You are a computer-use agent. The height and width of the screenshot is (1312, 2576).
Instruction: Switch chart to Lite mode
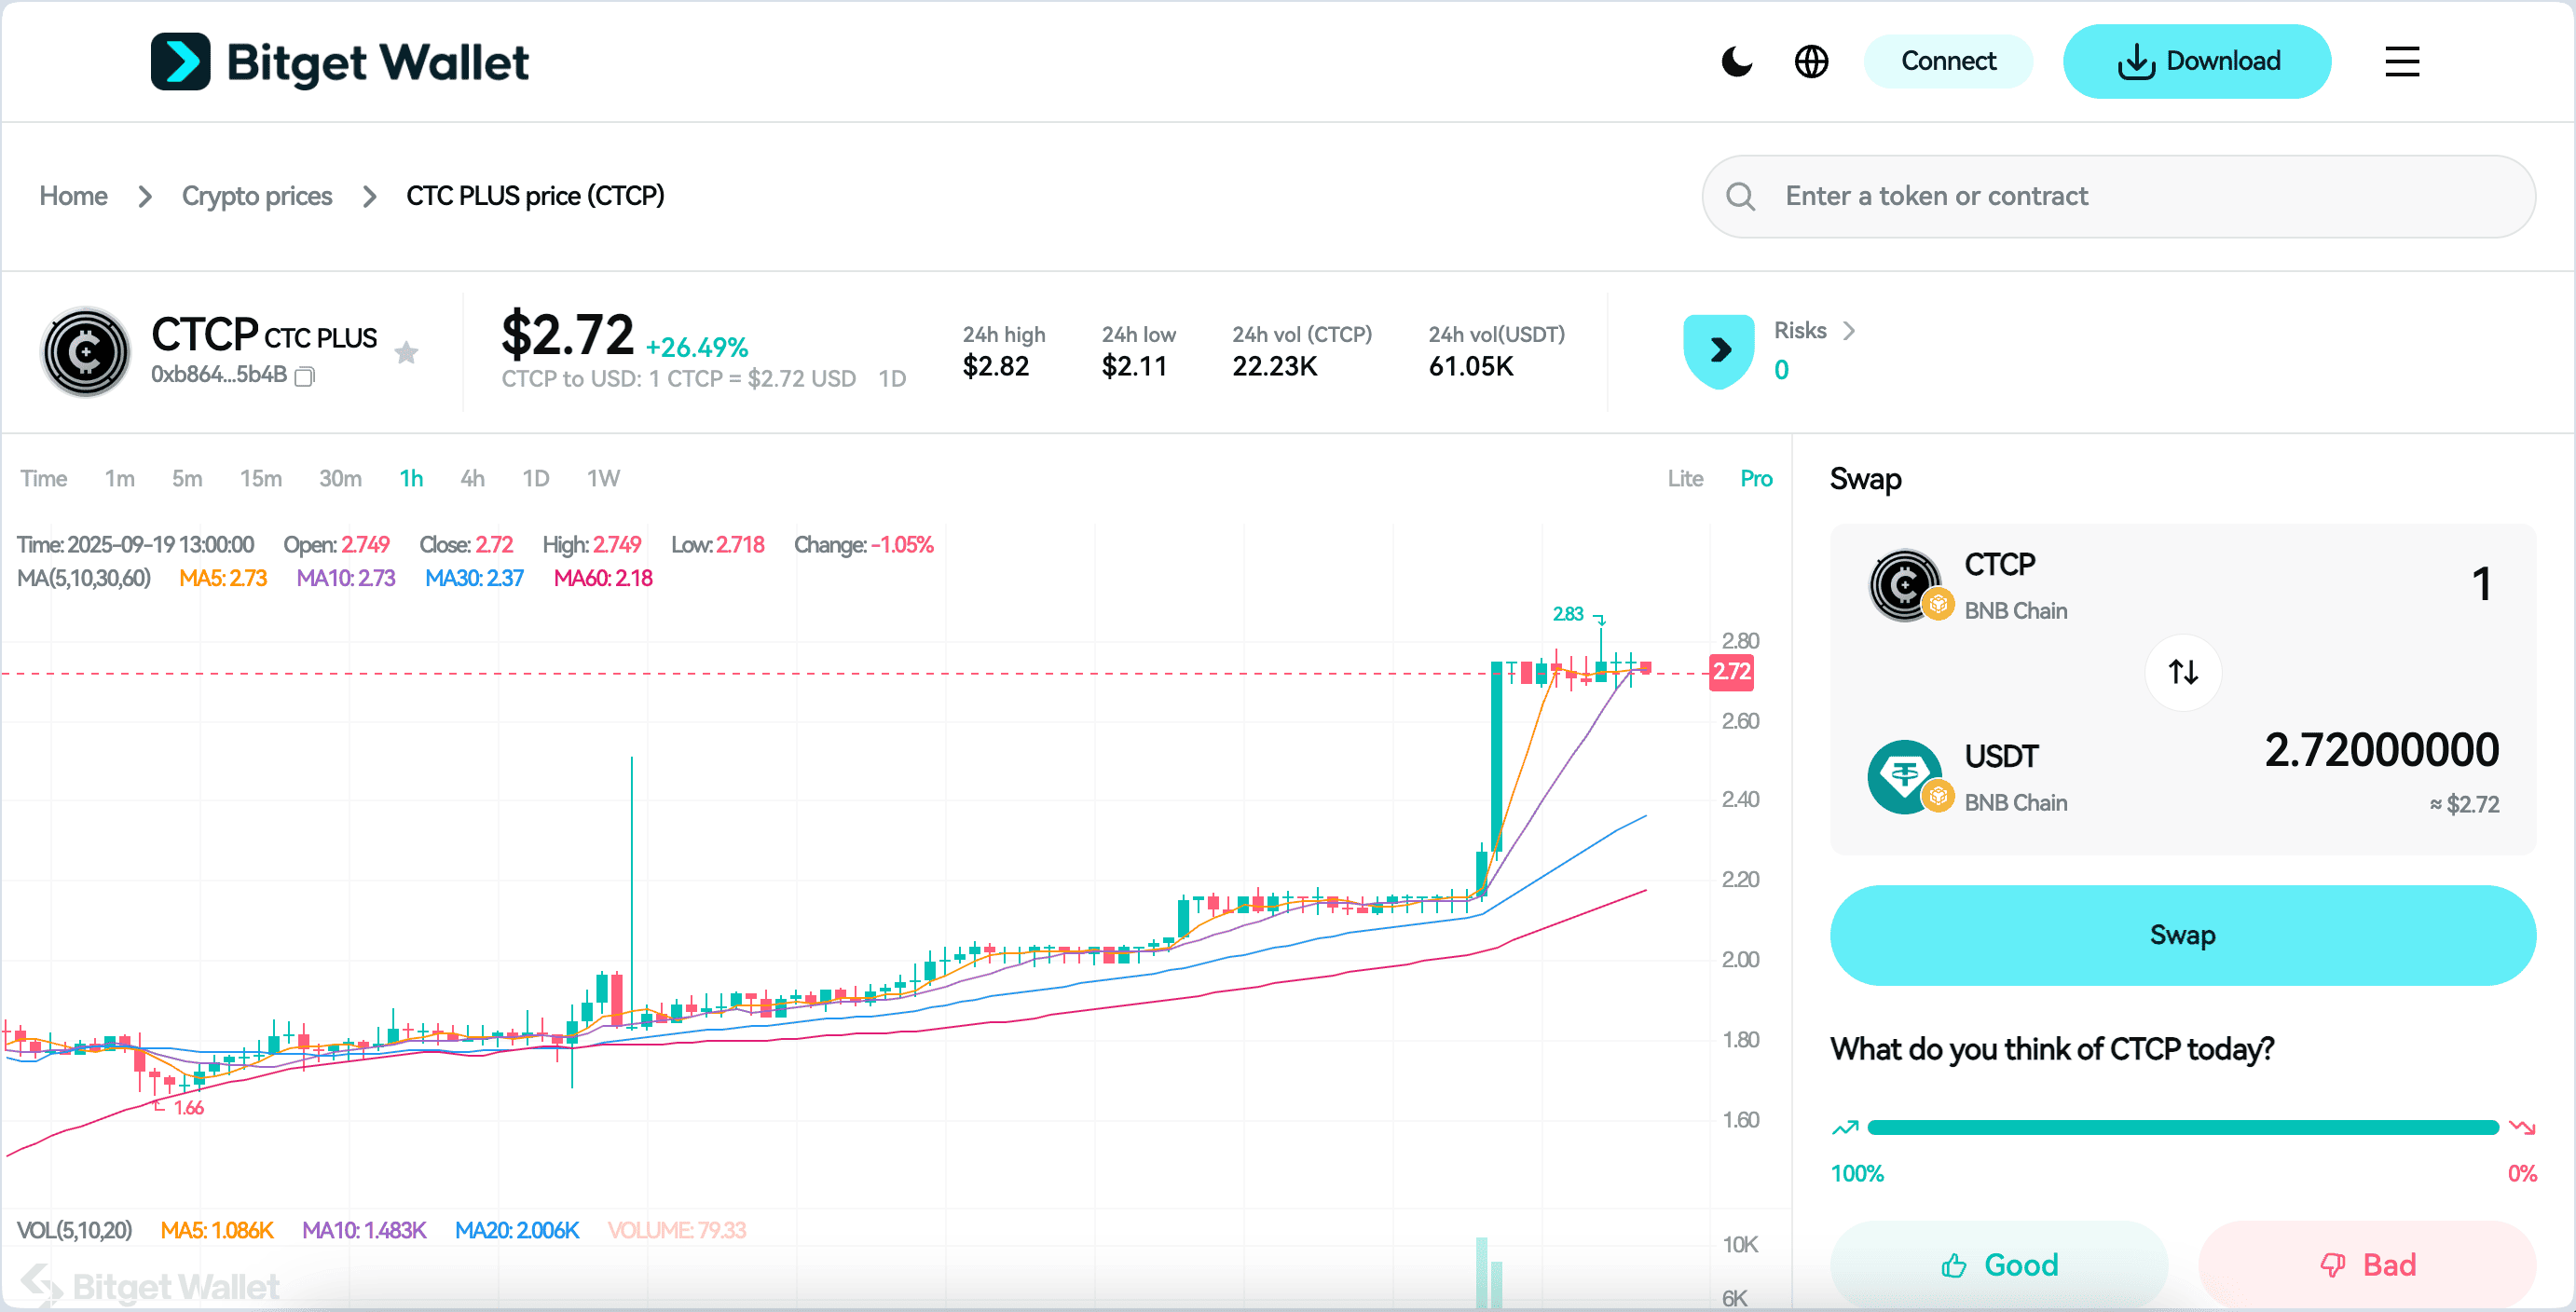coord(1685,478)
